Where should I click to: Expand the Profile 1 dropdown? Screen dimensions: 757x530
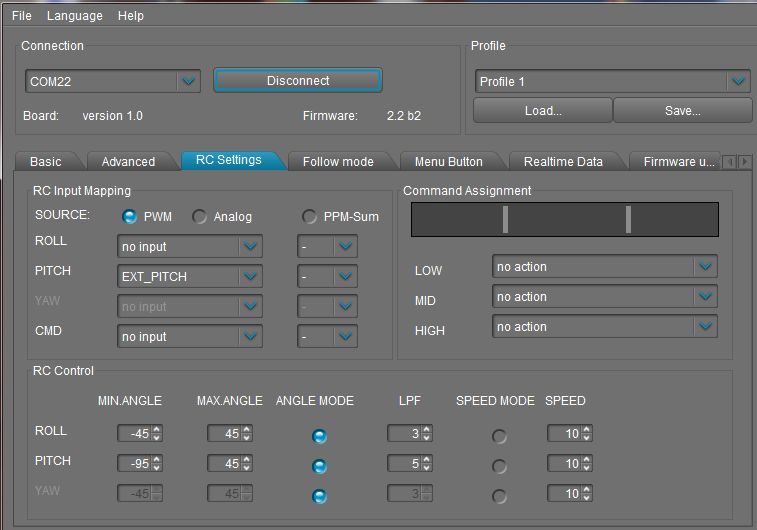738,82
